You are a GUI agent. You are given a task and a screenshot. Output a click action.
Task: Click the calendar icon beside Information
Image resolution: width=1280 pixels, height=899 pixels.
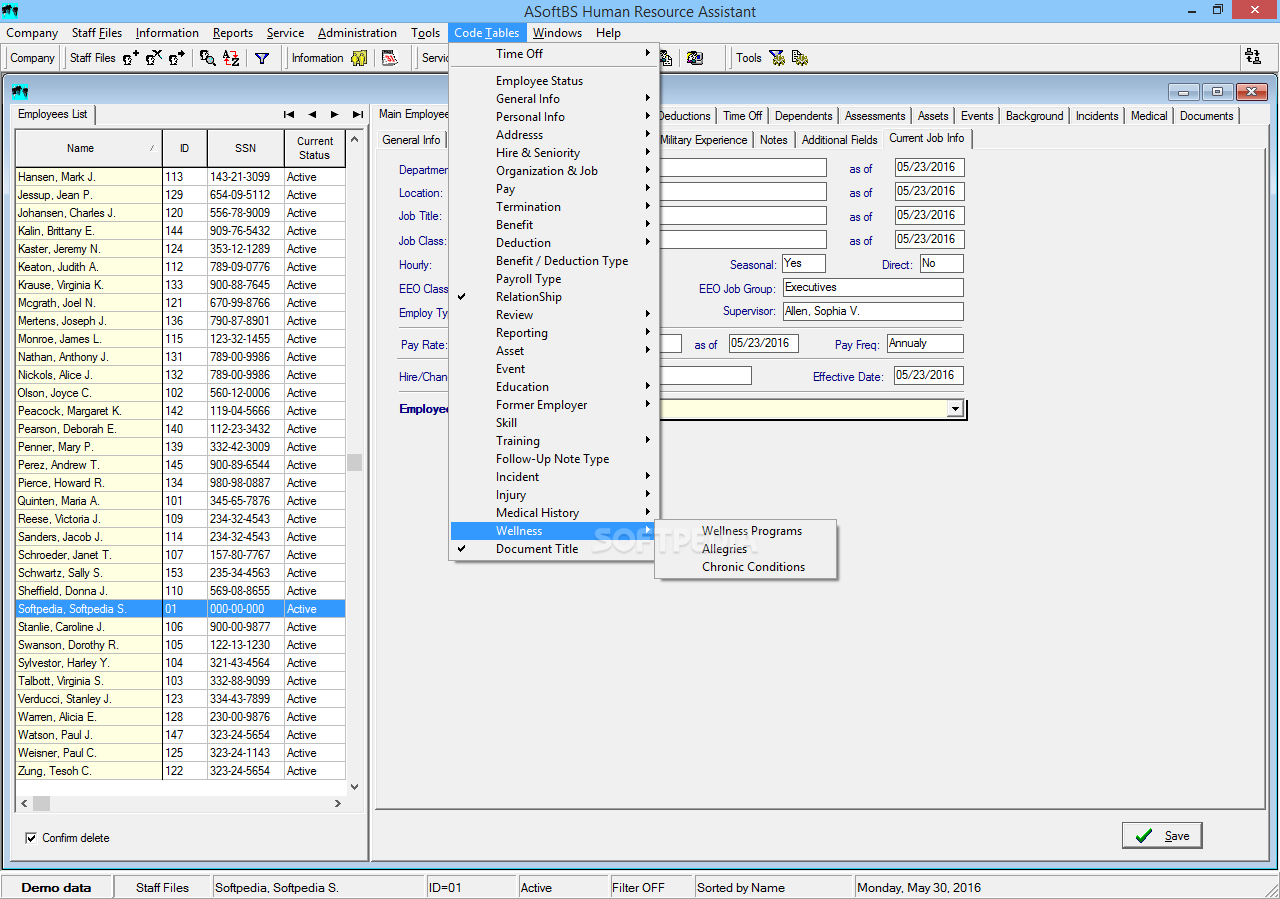pyautogui.click(x=390, y=58)
